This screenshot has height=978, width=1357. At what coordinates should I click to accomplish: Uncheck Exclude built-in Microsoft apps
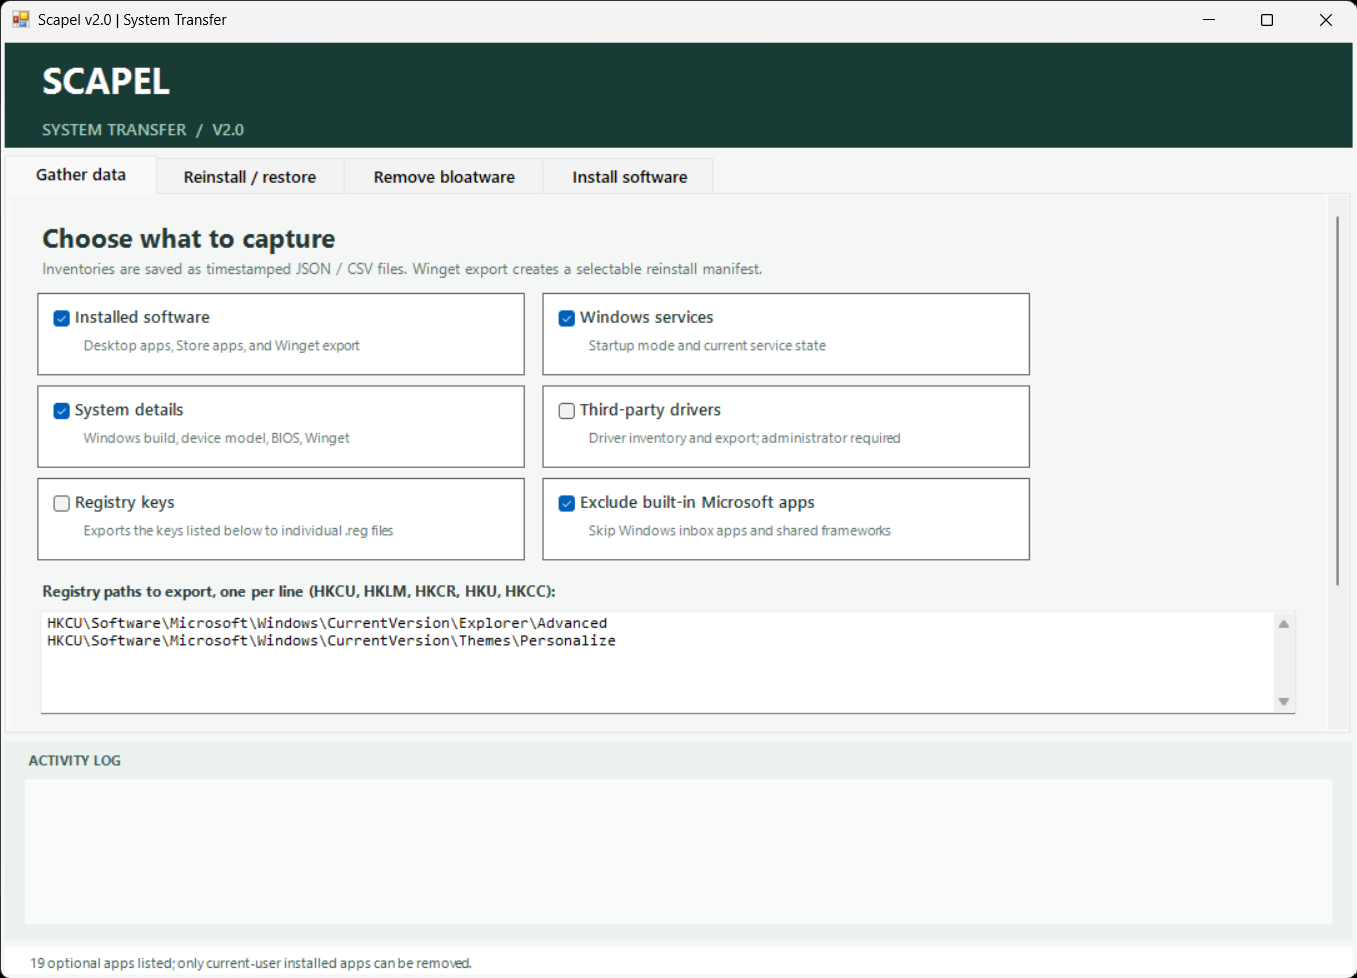(566, 503)
